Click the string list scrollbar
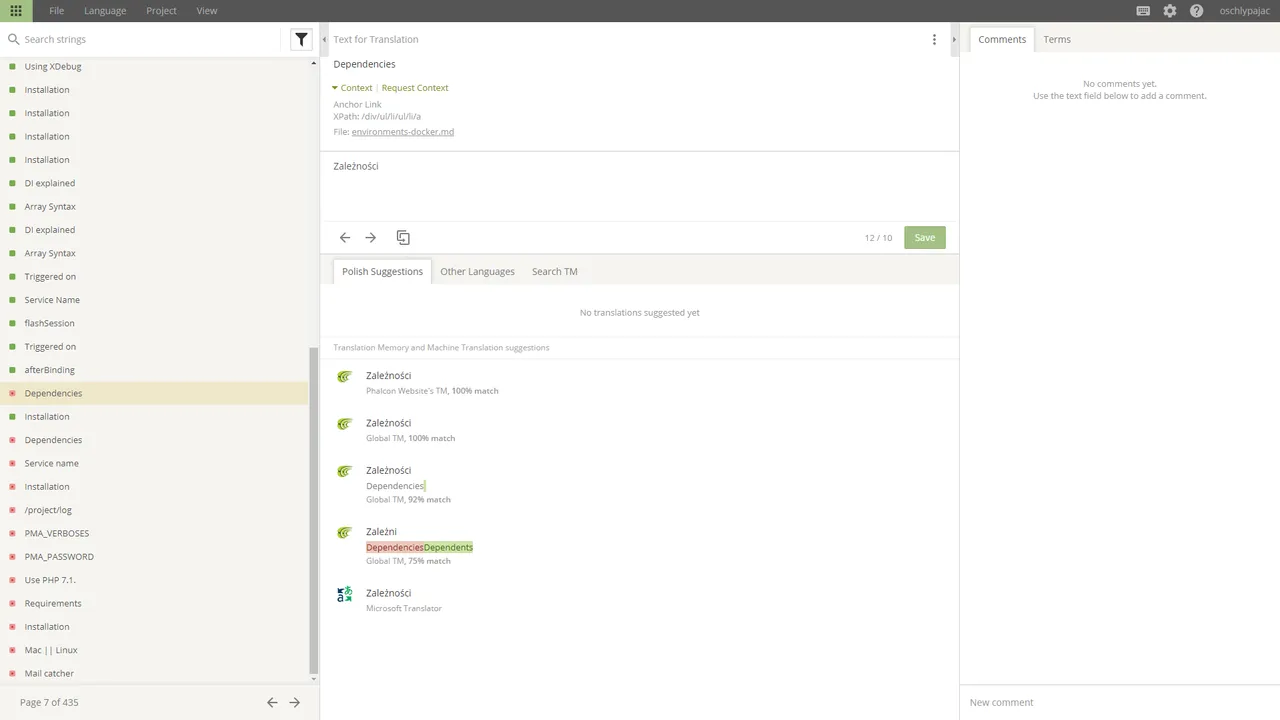The width and height of the screenshot is (1280, 720). click(314, 511)
